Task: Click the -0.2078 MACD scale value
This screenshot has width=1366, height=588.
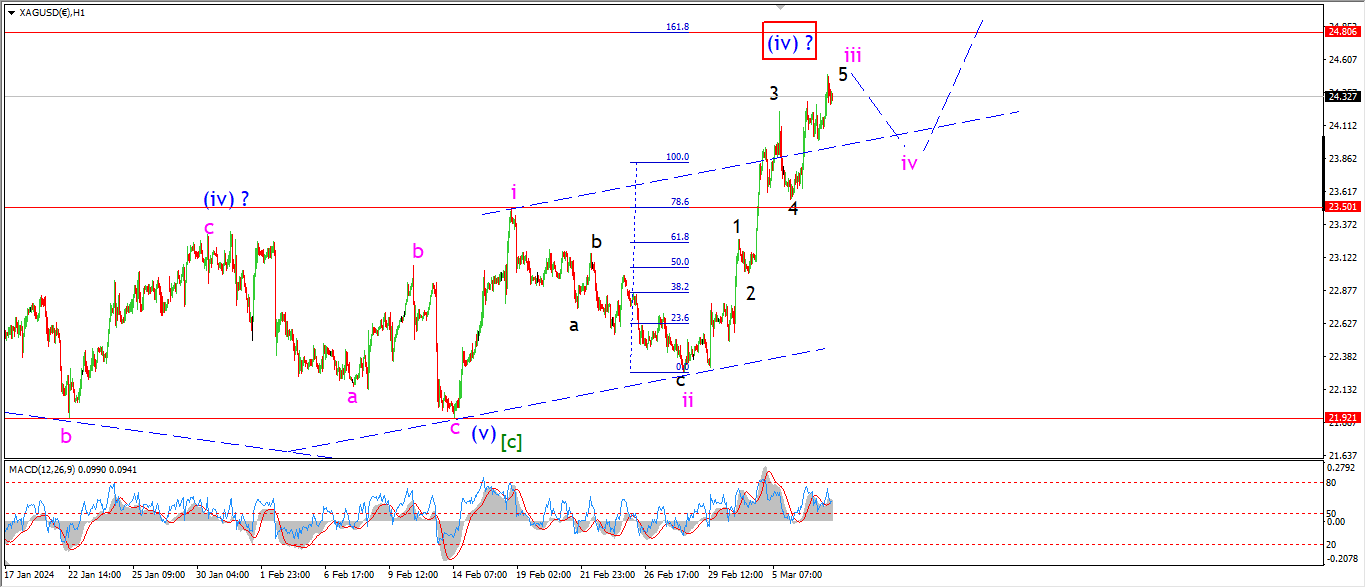Action: 1340,561
